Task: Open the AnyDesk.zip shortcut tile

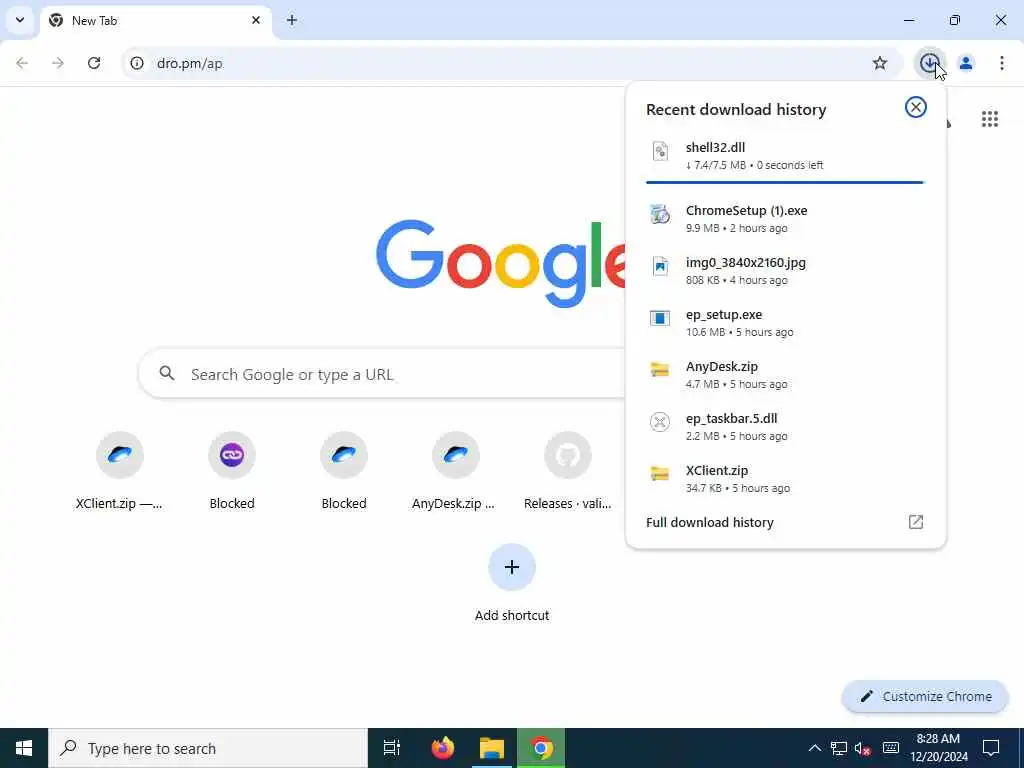Action: point(456,472)
